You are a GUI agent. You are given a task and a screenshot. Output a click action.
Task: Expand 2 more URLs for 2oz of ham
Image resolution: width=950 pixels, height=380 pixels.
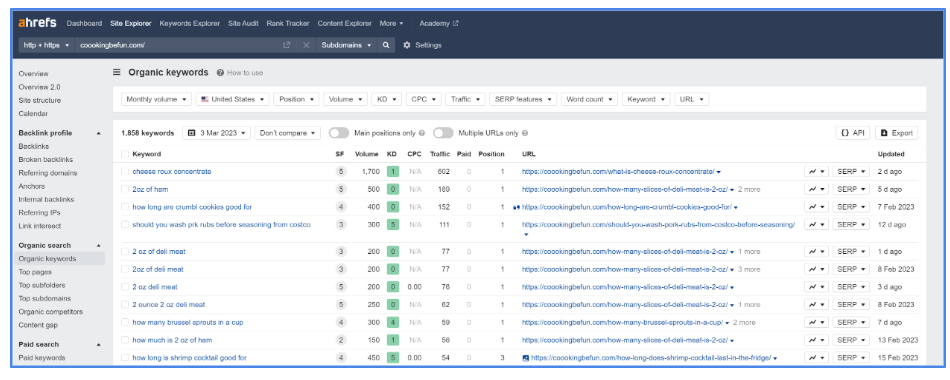[x=749, y=189]
